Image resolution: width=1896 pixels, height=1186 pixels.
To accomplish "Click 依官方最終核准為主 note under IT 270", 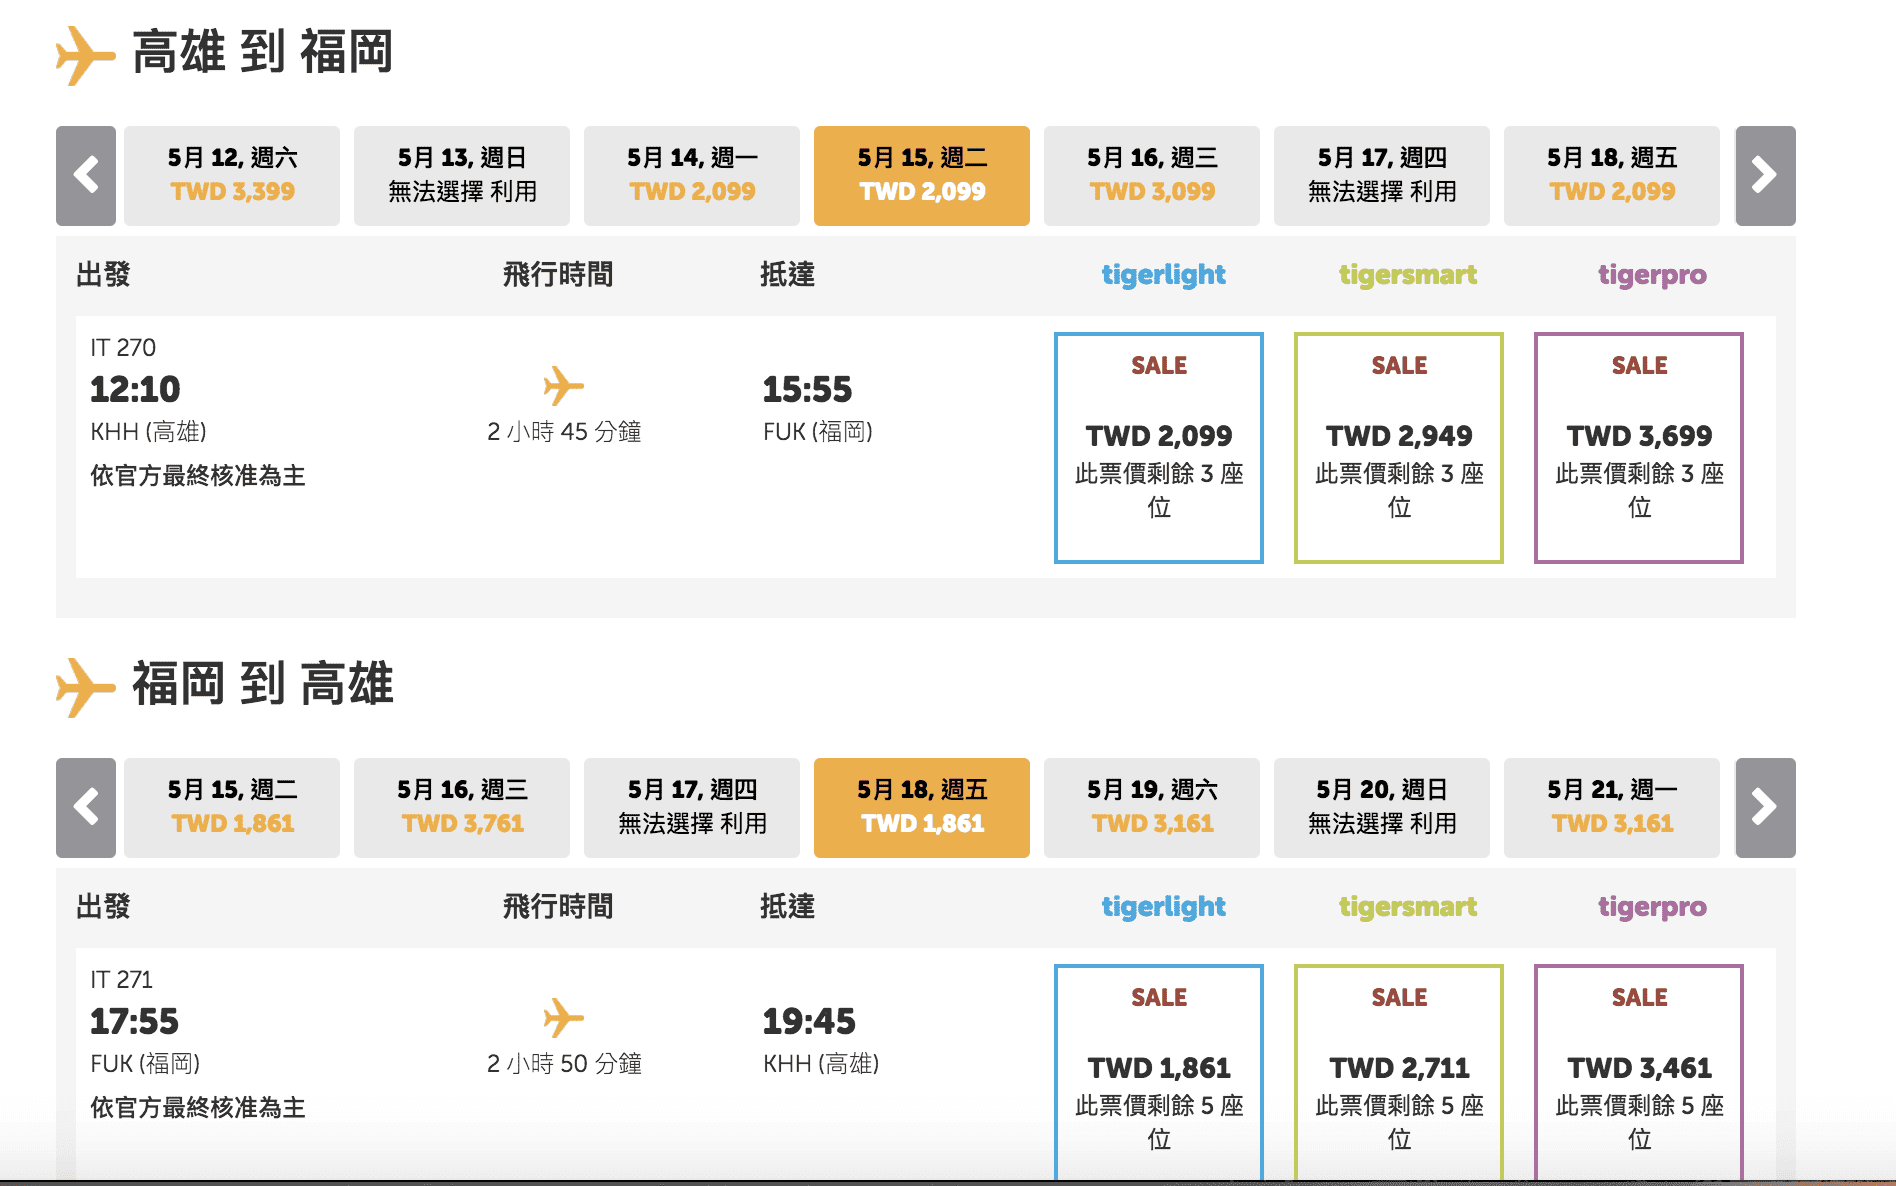I will tap(198, 476).
